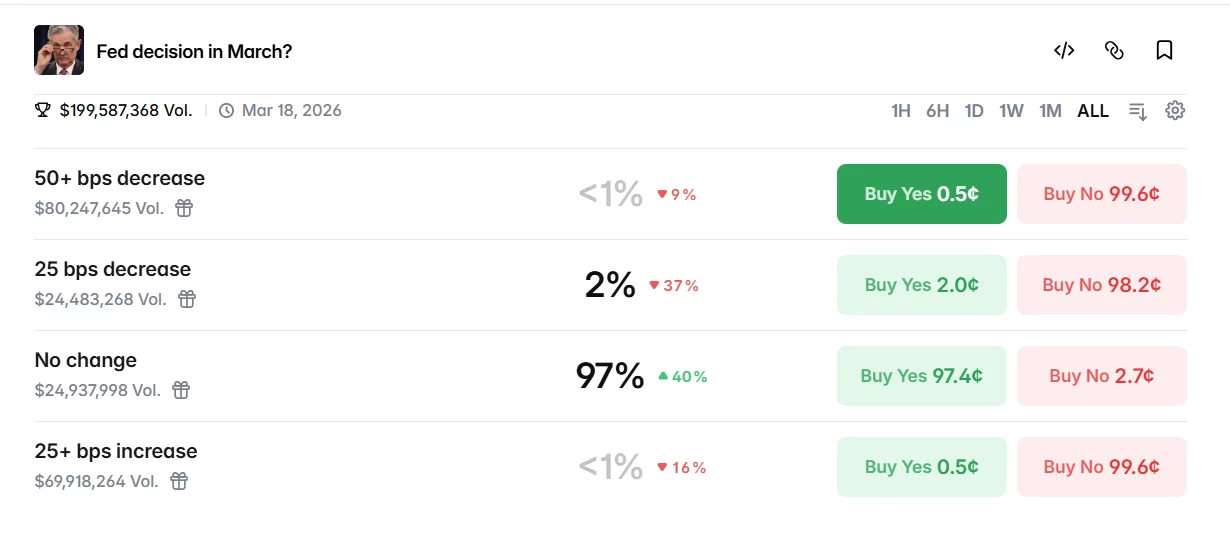Viewport: 1230px width, 542px height.
Task: Buy No at 99.6¢ for 25+ bps increase
Action: tap(1101, 467)
